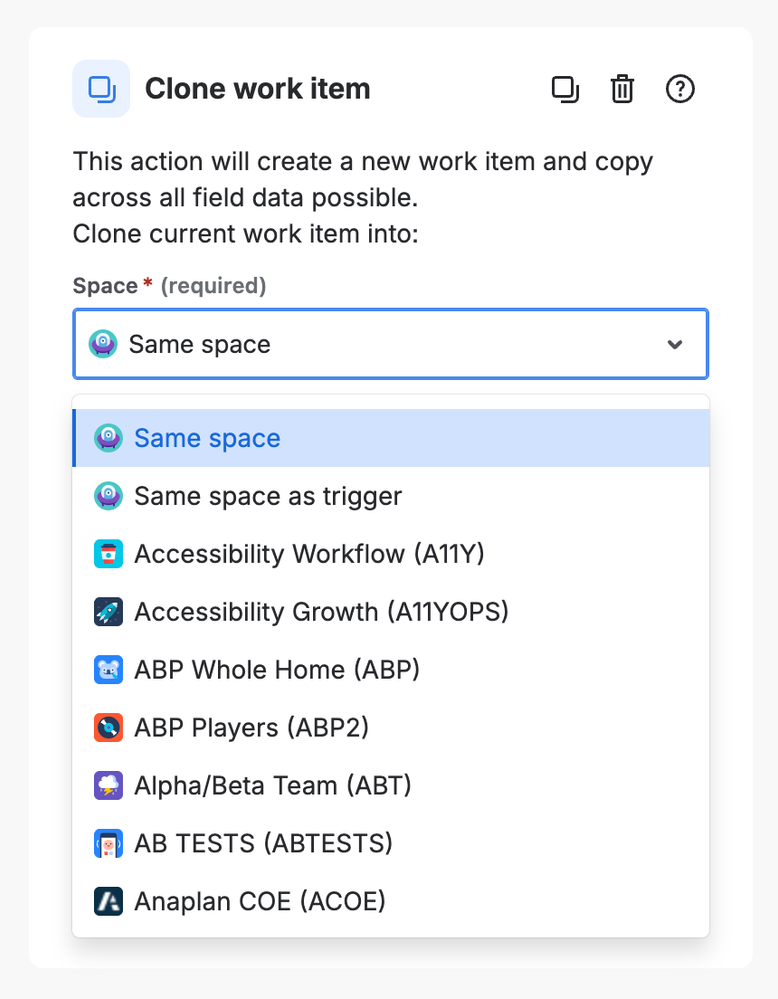Choose Same space as trigger option

391,496
